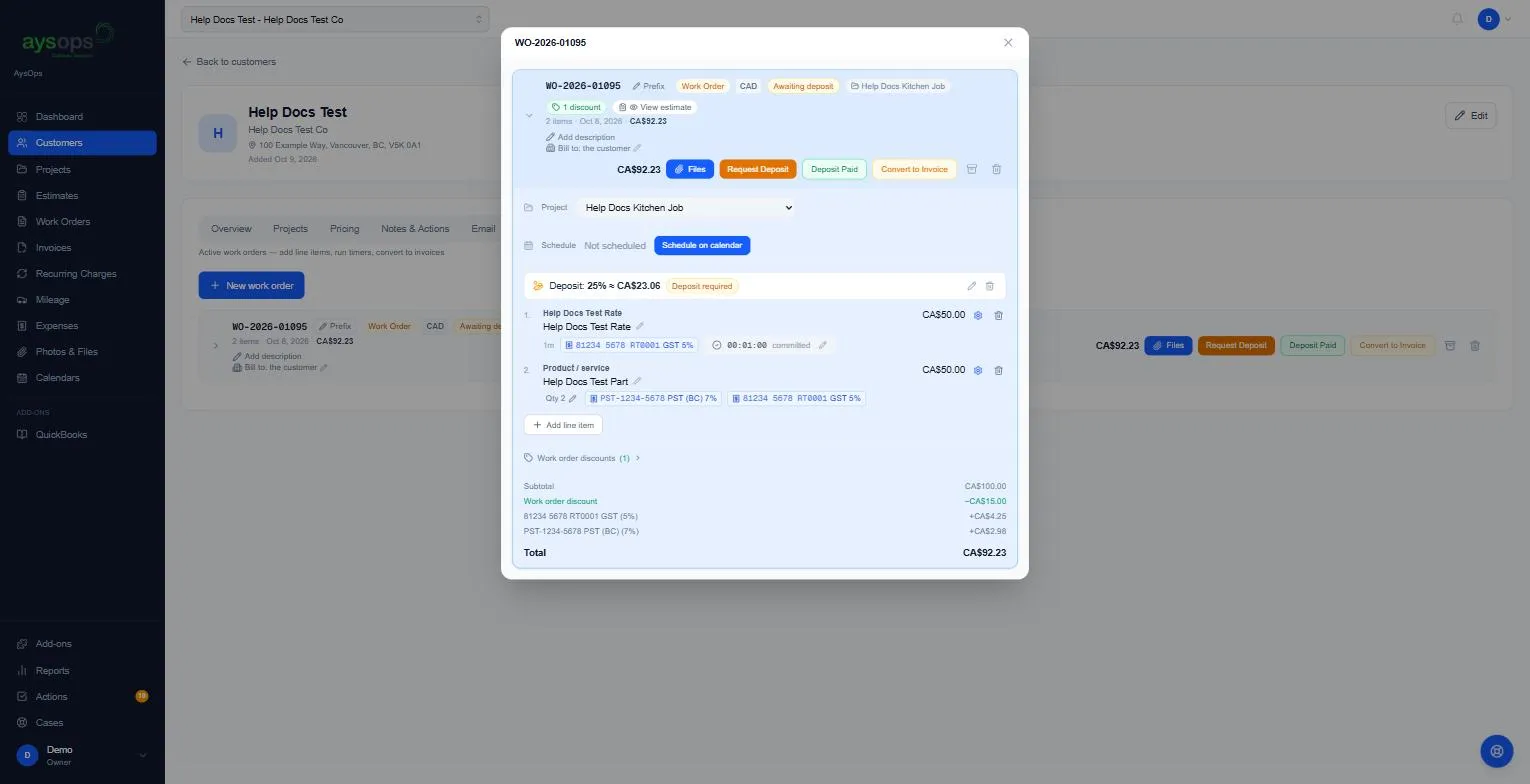Edit the deposit with the pencil icon
The image size is (1530, 784).
point(971,286)
